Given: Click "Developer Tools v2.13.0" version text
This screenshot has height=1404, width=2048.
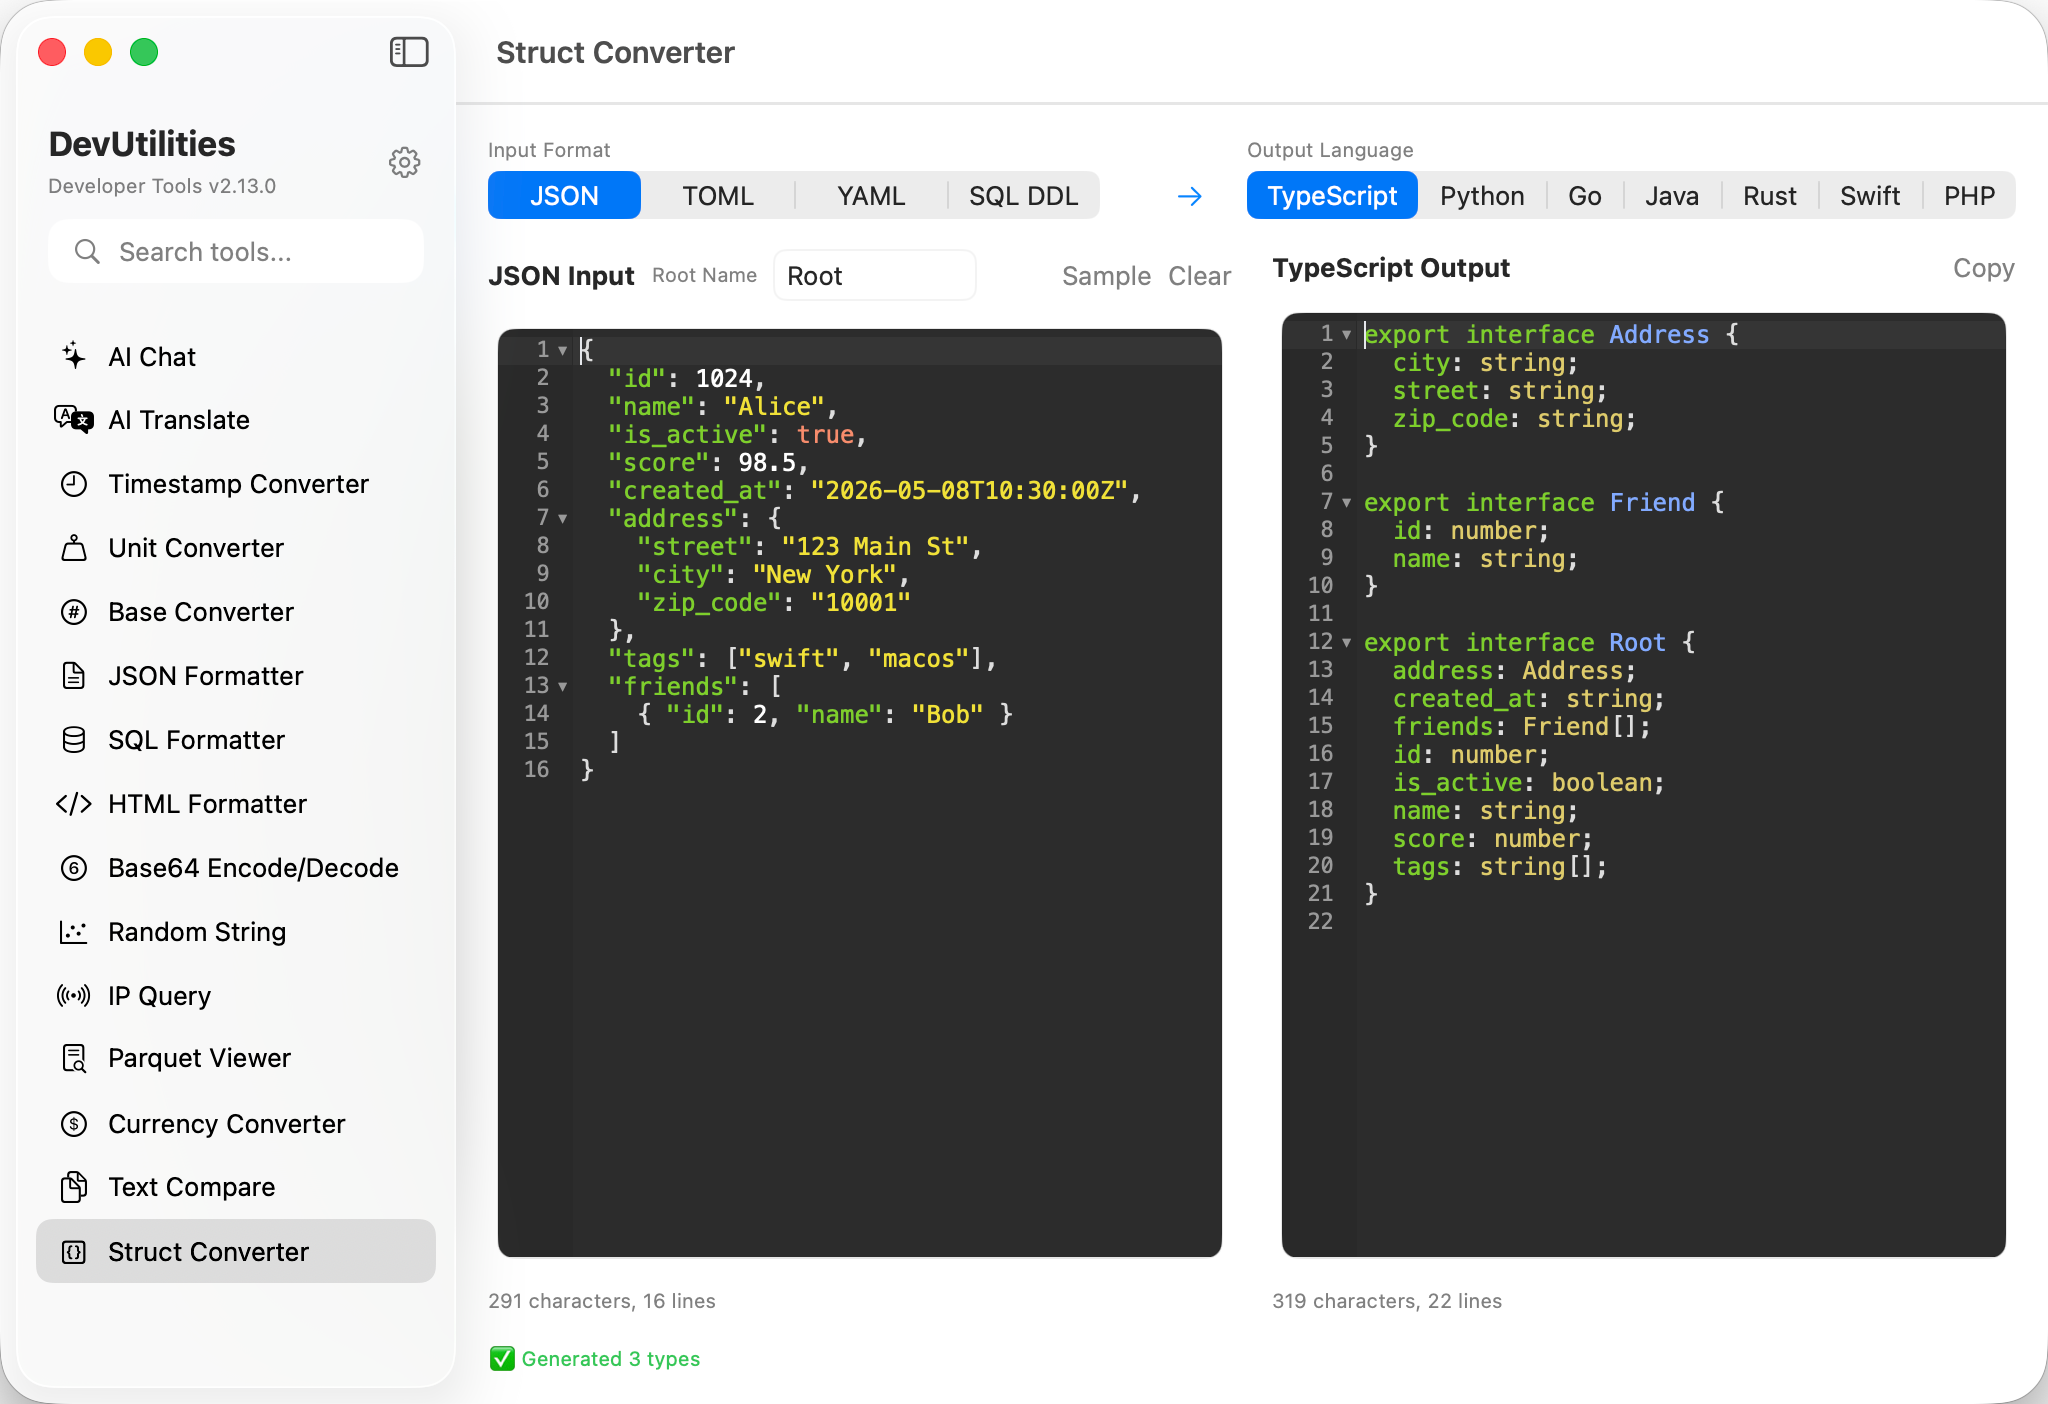Looking at the screenshot, I should pos(162,186).
